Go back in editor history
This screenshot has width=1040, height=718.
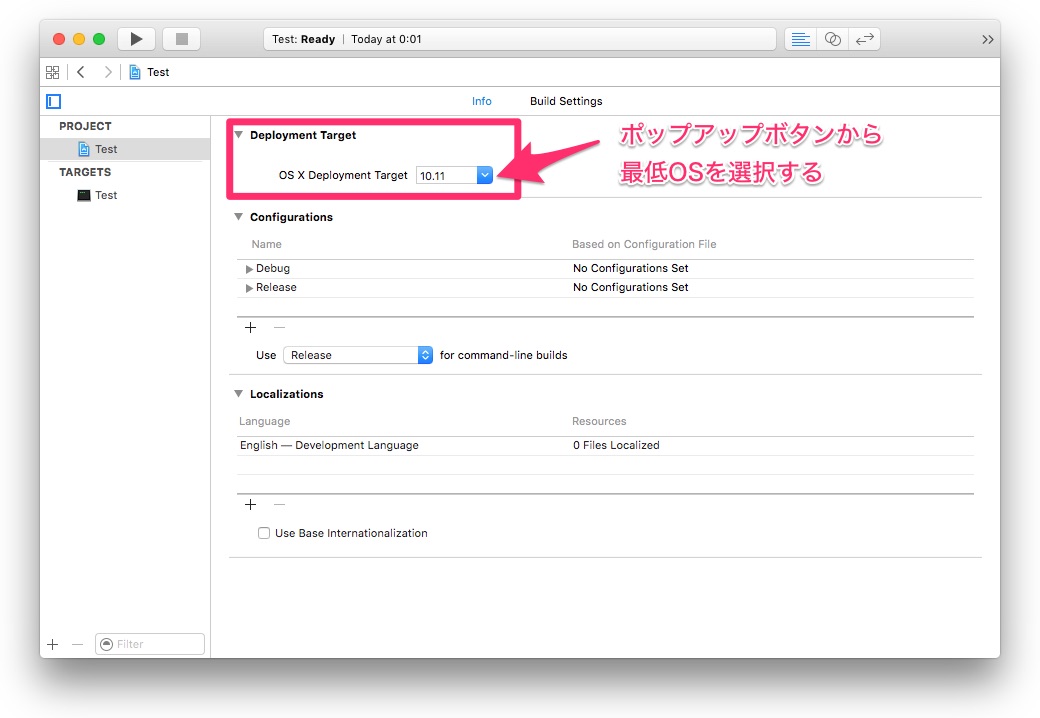coord(81,72)
